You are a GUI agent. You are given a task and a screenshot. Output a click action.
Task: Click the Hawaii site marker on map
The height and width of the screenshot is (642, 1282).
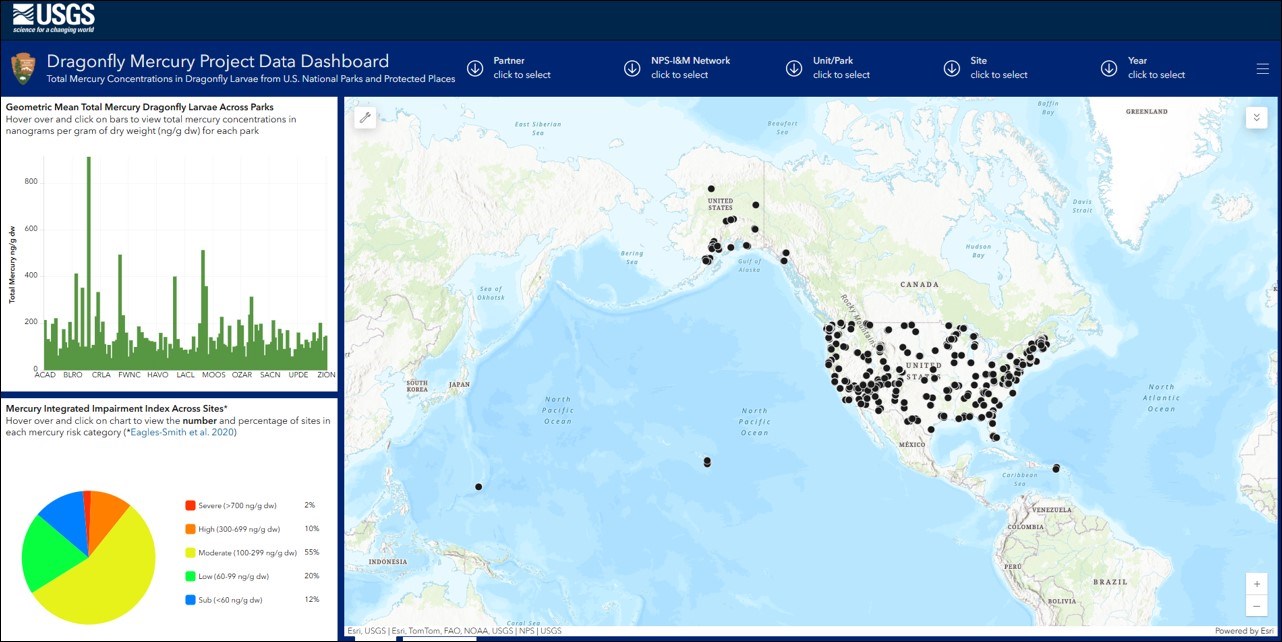point(707,462)
